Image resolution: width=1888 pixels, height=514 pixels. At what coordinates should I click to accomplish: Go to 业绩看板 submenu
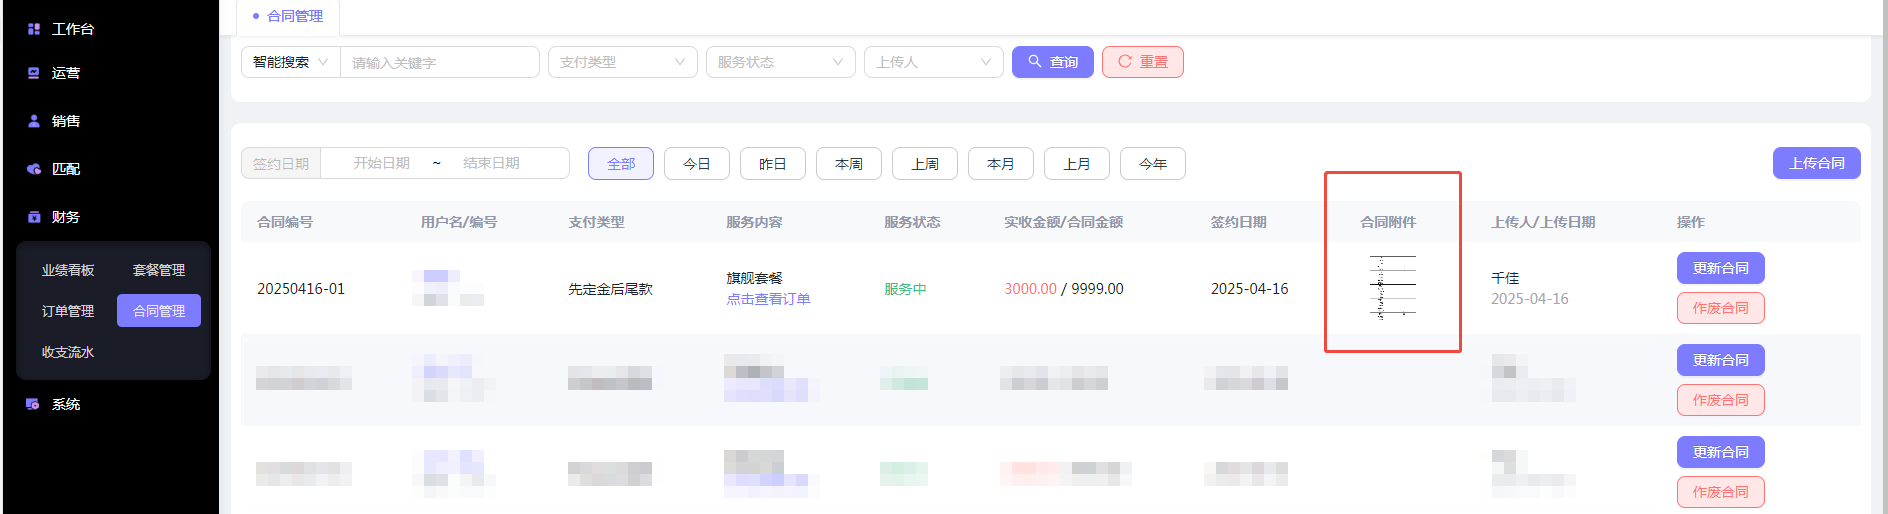(x=68, y=270)
